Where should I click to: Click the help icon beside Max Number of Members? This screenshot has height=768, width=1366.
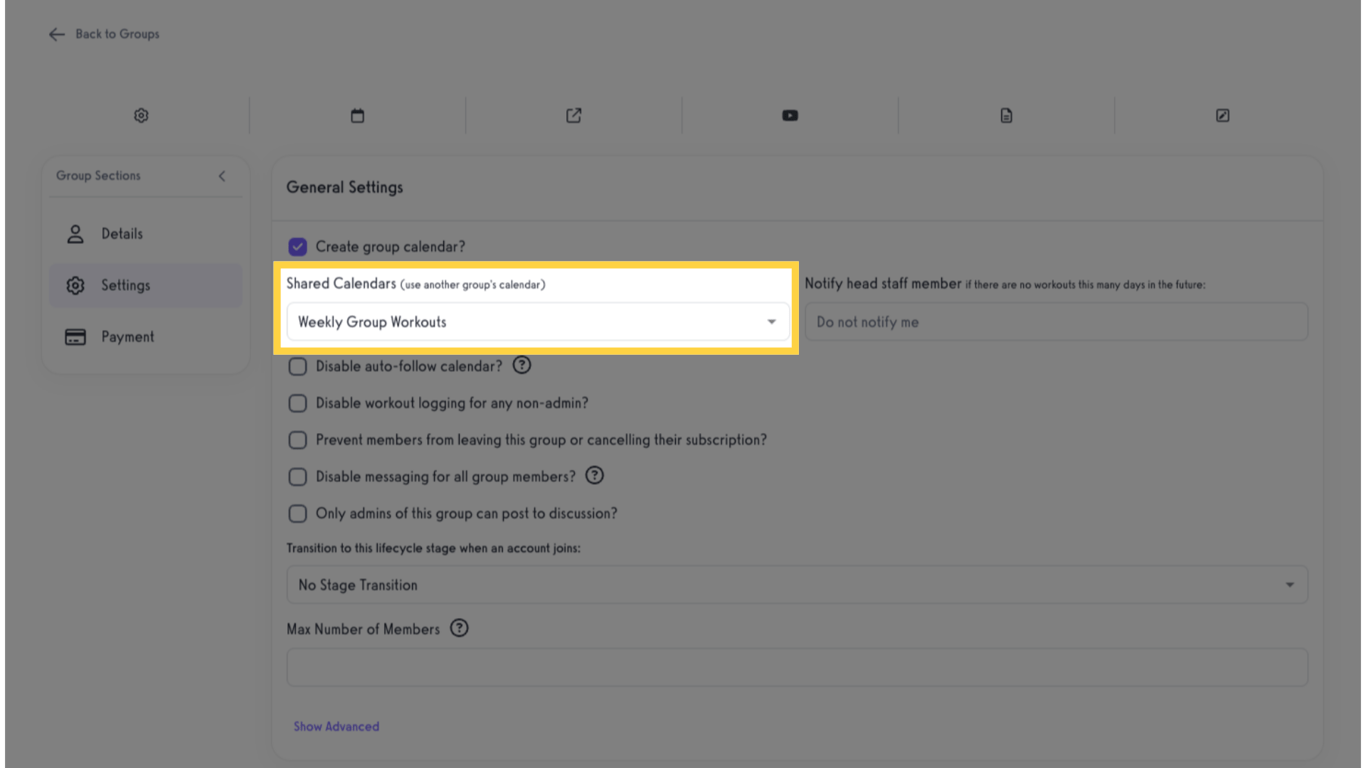click(459, 628)
